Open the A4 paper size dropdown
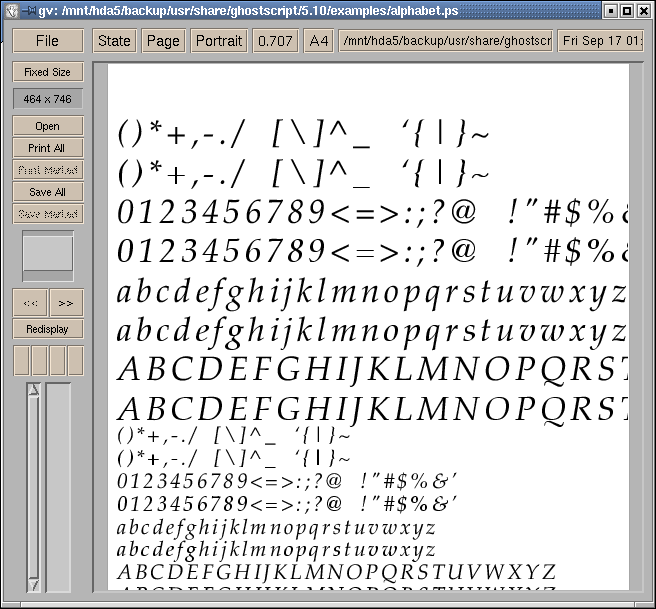 [x=318, y=41]
